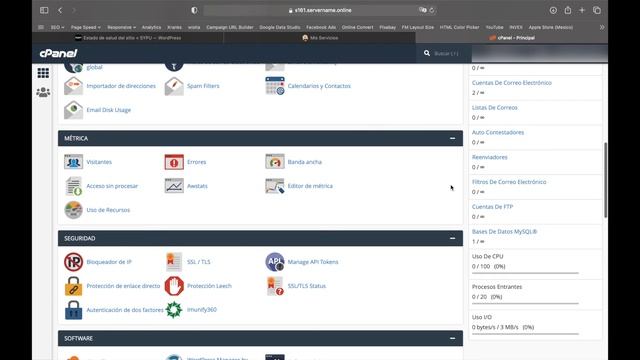
Task: Open the Page Speed bookmarks dropdown
Action: 86,27
